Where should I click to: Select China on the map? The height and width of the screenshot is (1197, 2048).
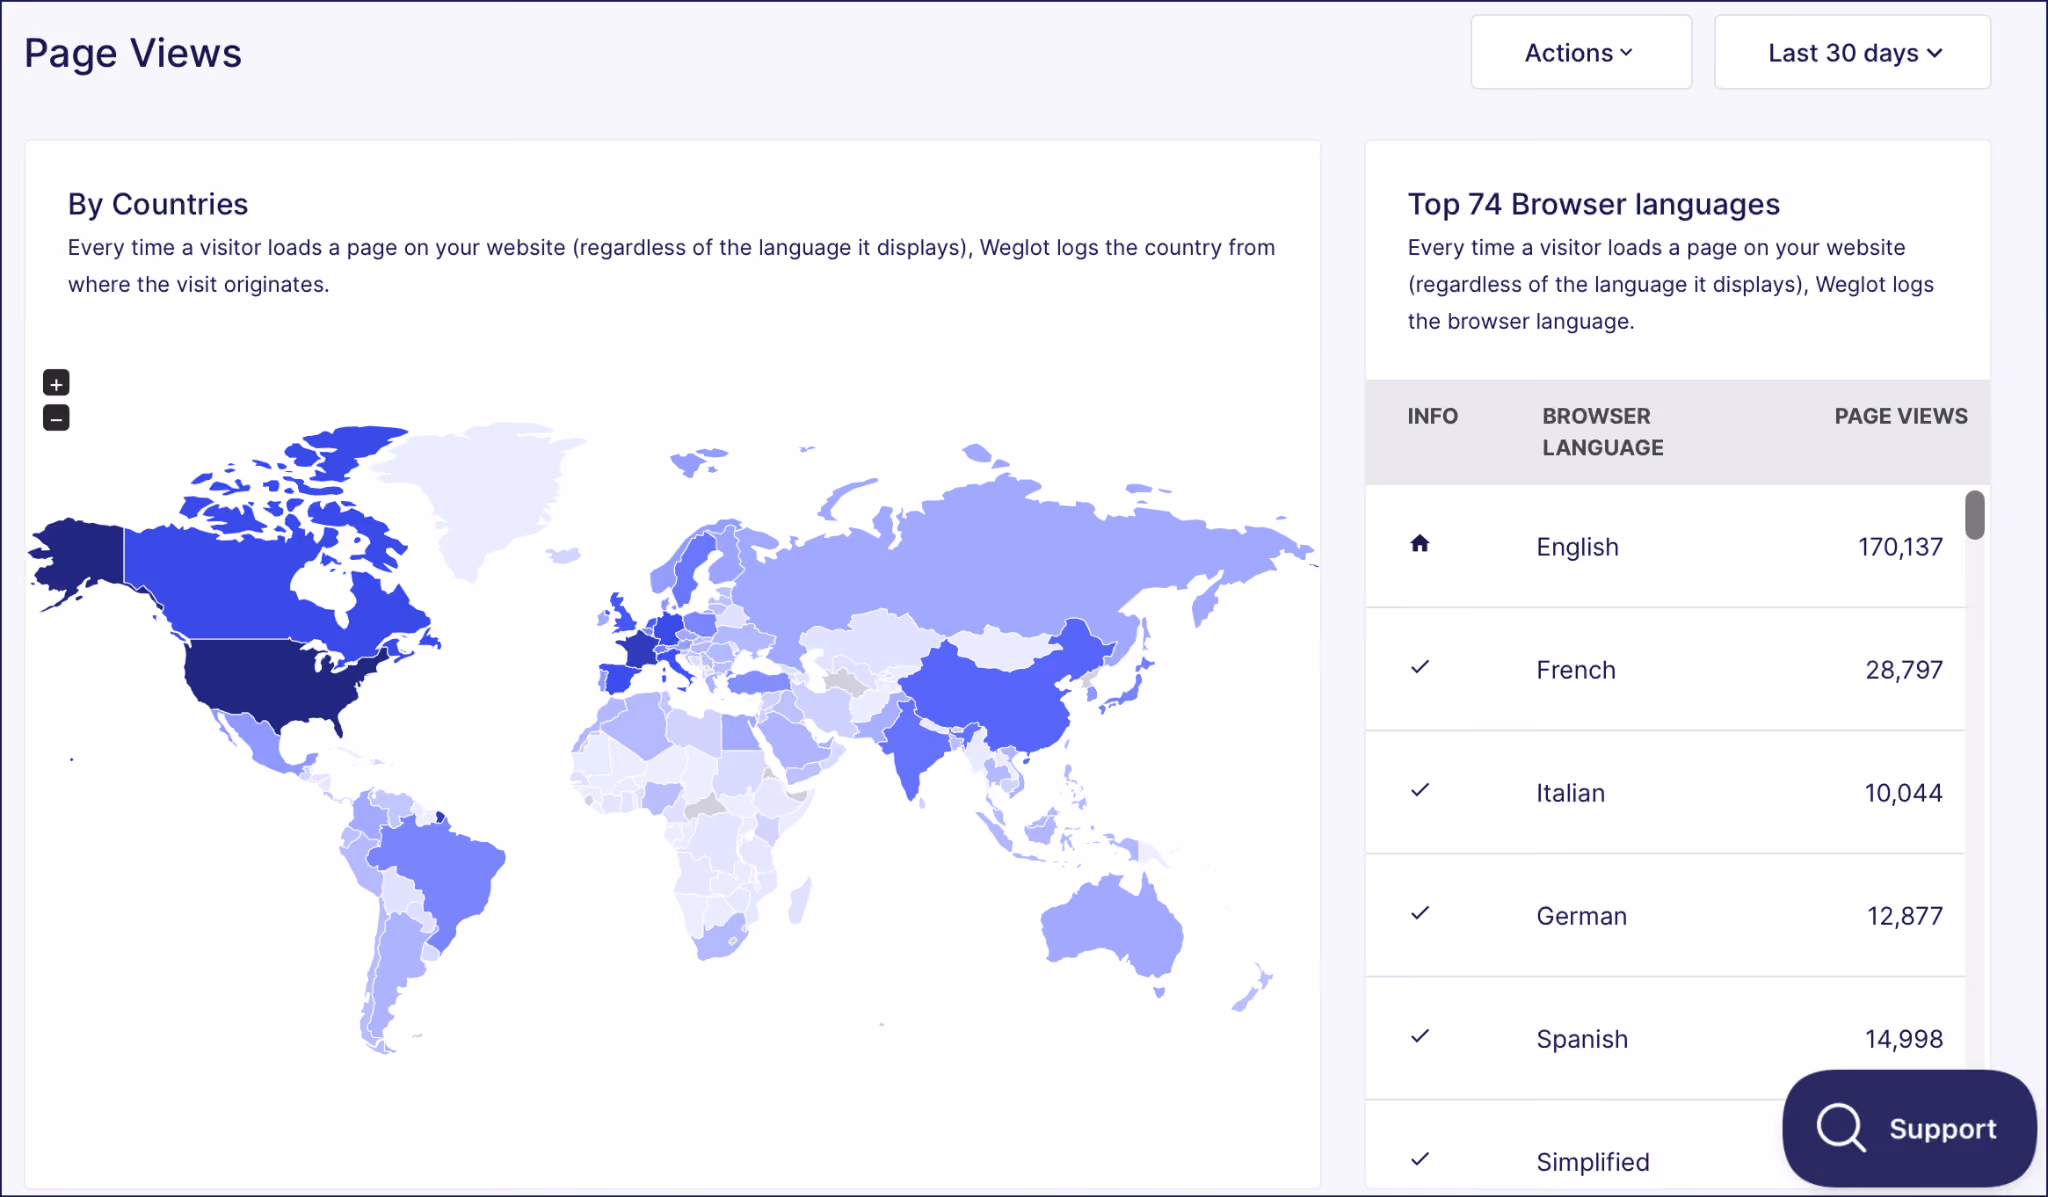click(x=1000, y=690)
